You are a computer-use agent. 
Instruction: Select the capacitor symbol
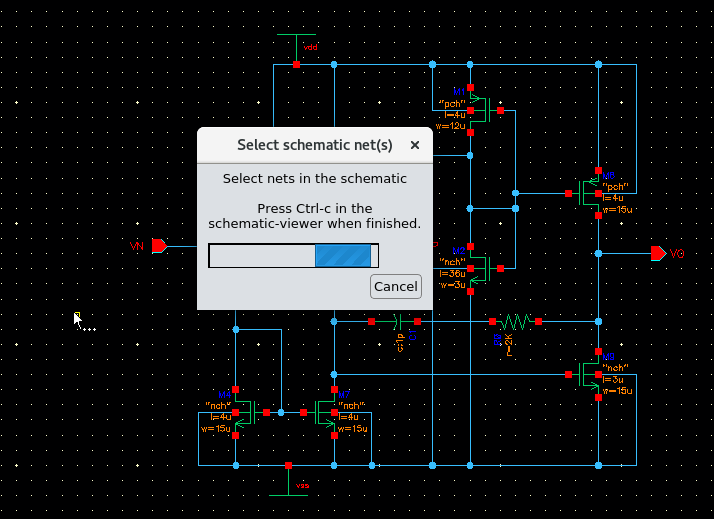pos(398,322)
